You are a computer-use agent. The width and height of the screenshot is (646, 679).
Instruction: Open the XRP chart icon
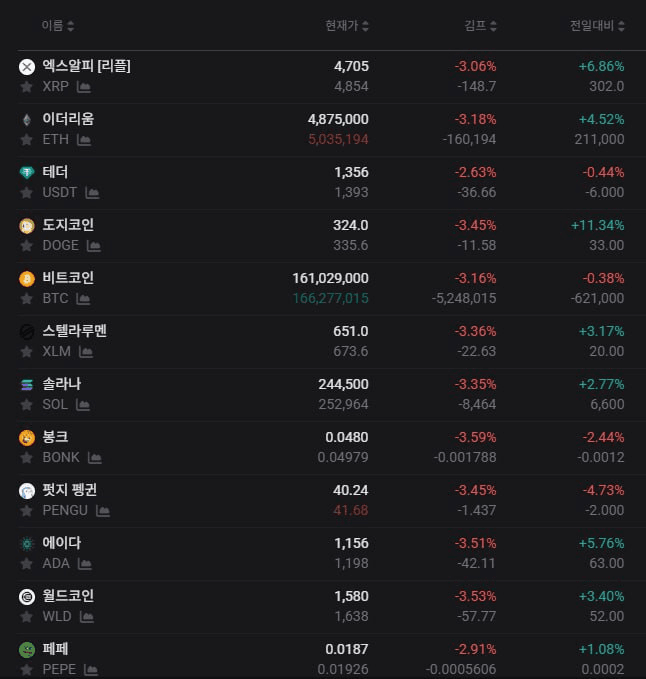(84, 87)
